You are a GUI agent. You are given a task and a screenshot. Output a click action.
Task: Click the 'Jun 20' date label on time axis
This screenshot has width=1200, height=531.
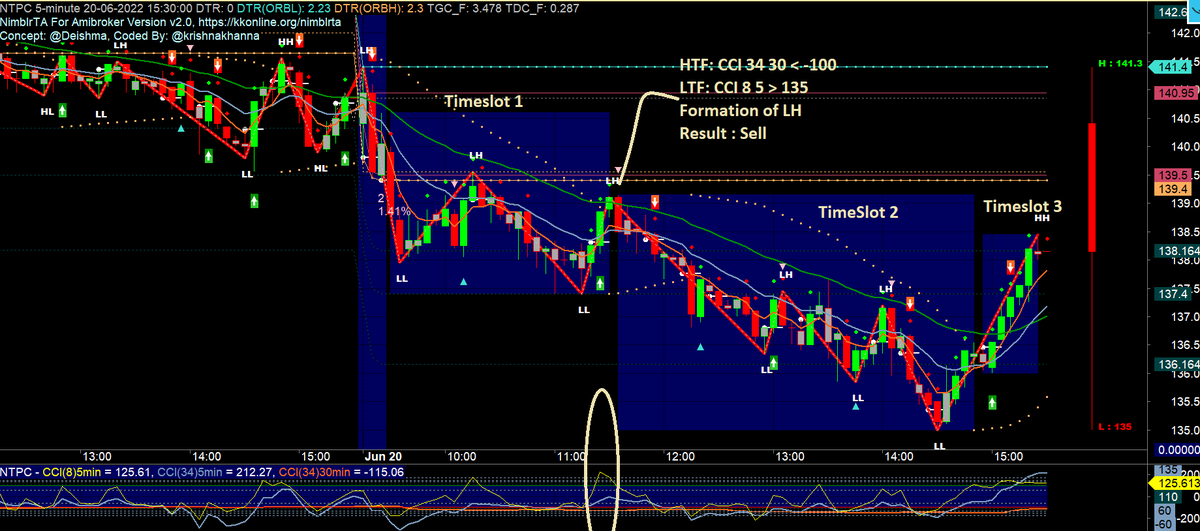tap(381, 455)
